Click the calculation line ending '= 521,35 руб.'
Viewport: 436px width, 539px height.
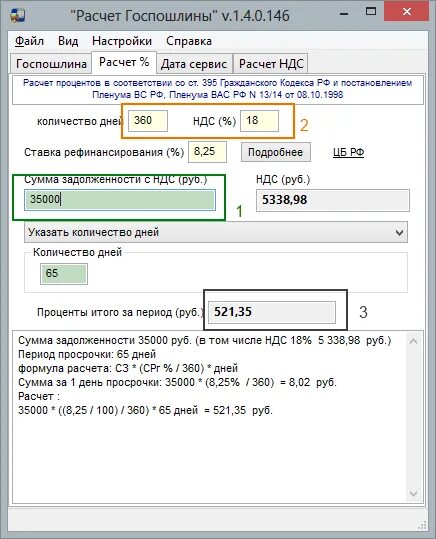click(145, 410)
